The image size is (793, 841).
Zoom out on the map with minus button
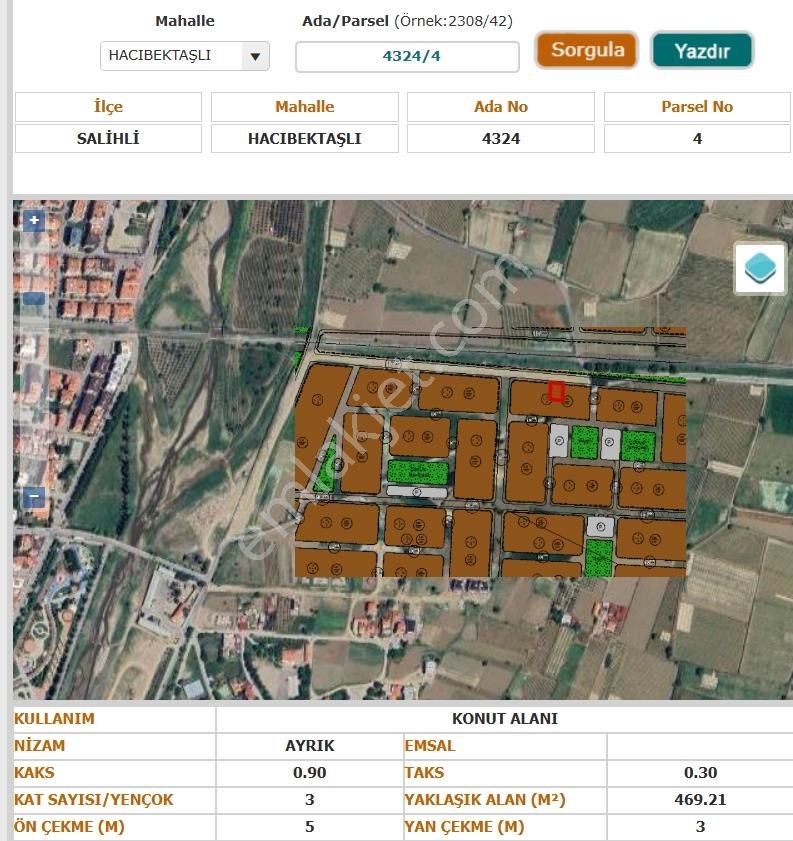click(x=34, y=497)
